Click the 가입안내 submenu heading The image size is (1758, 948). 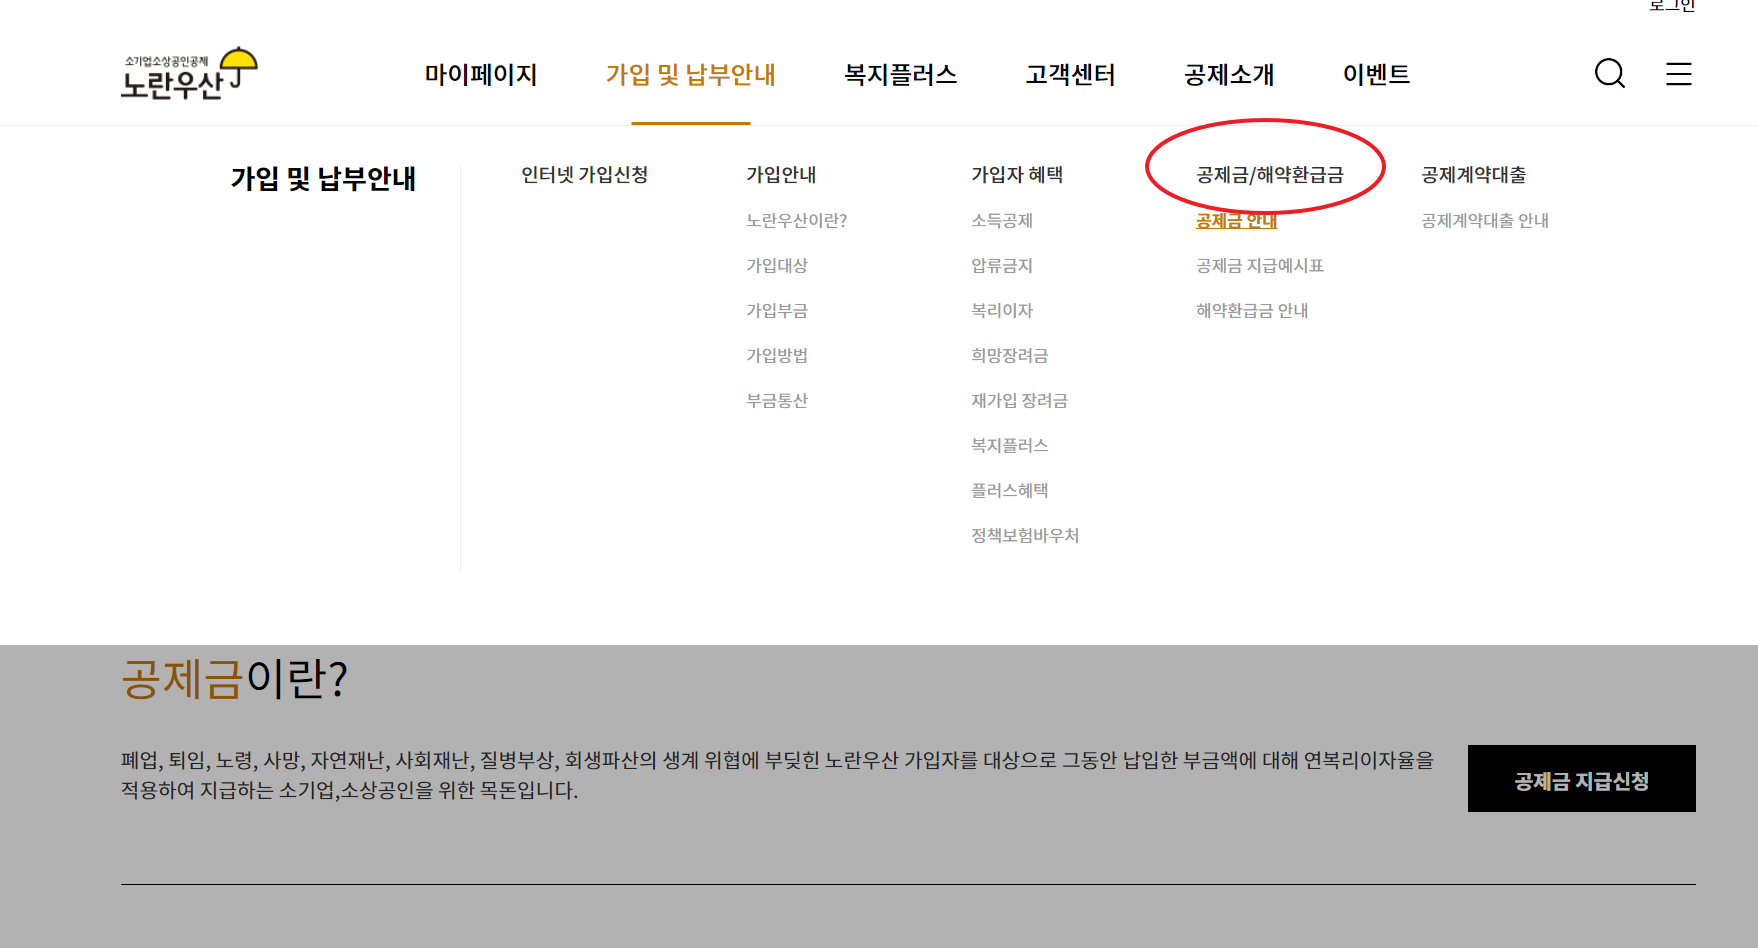pyautogui.click(x=781, y=175)
